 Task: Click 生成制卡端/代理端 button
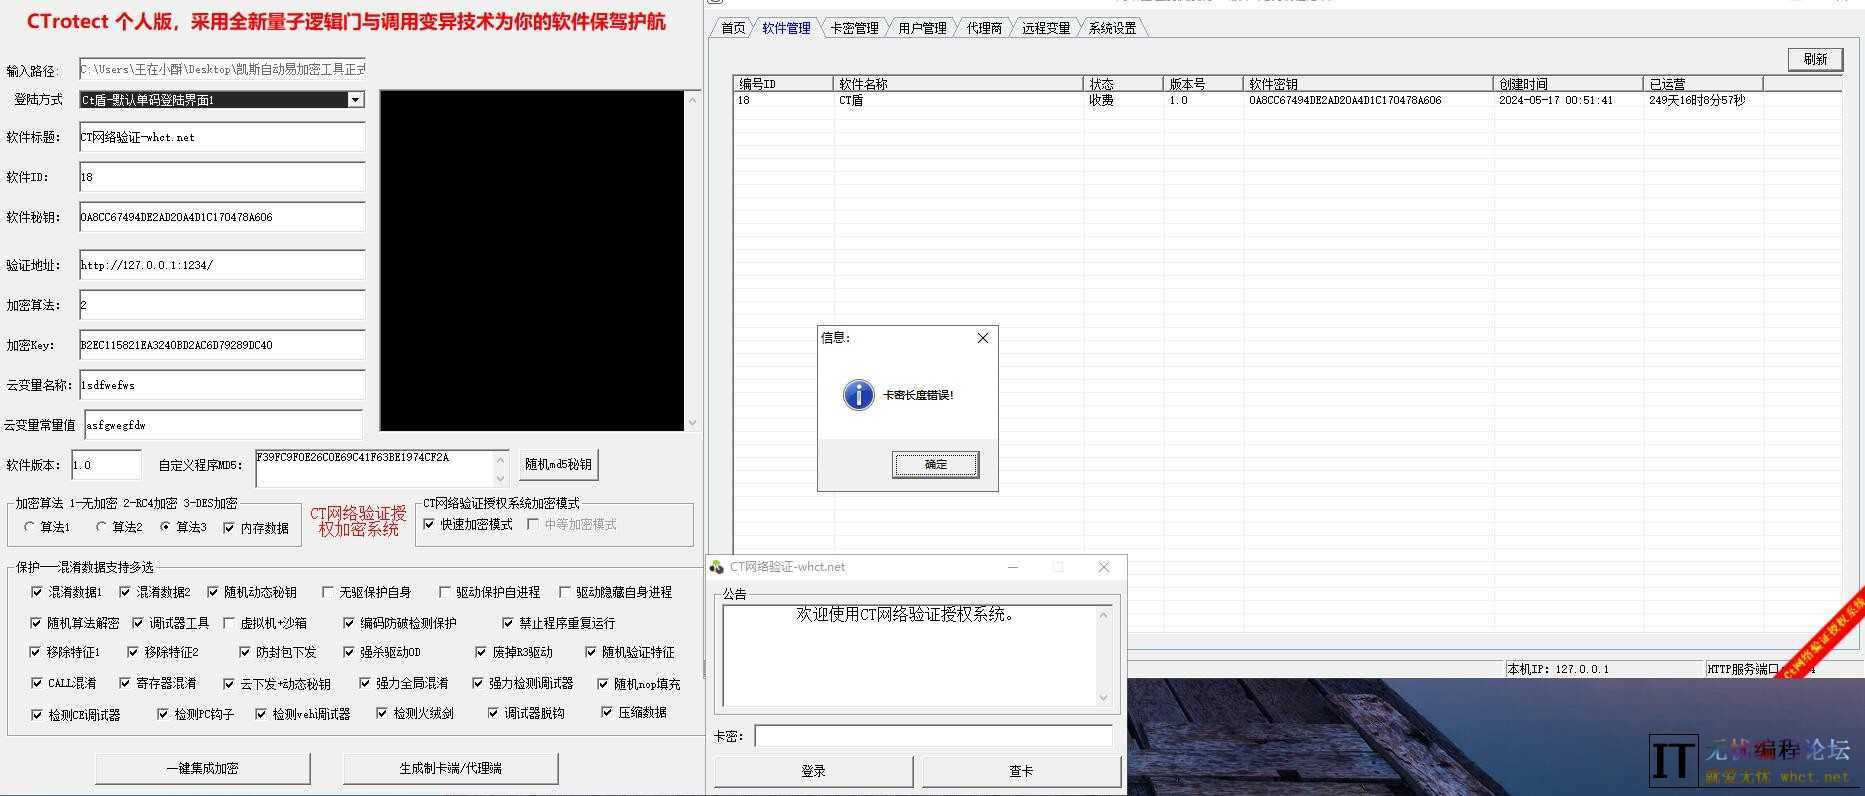[x=450, y=768]
